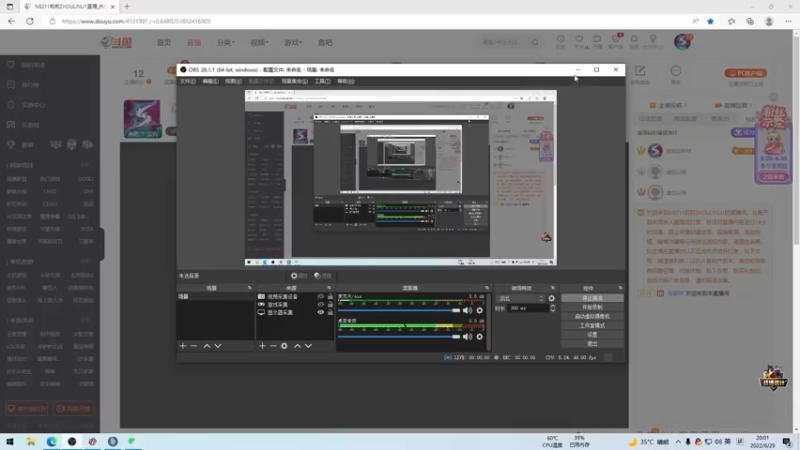
Task: Undock the Sources panel with its header icon
Action: click(x=329, y=288)
